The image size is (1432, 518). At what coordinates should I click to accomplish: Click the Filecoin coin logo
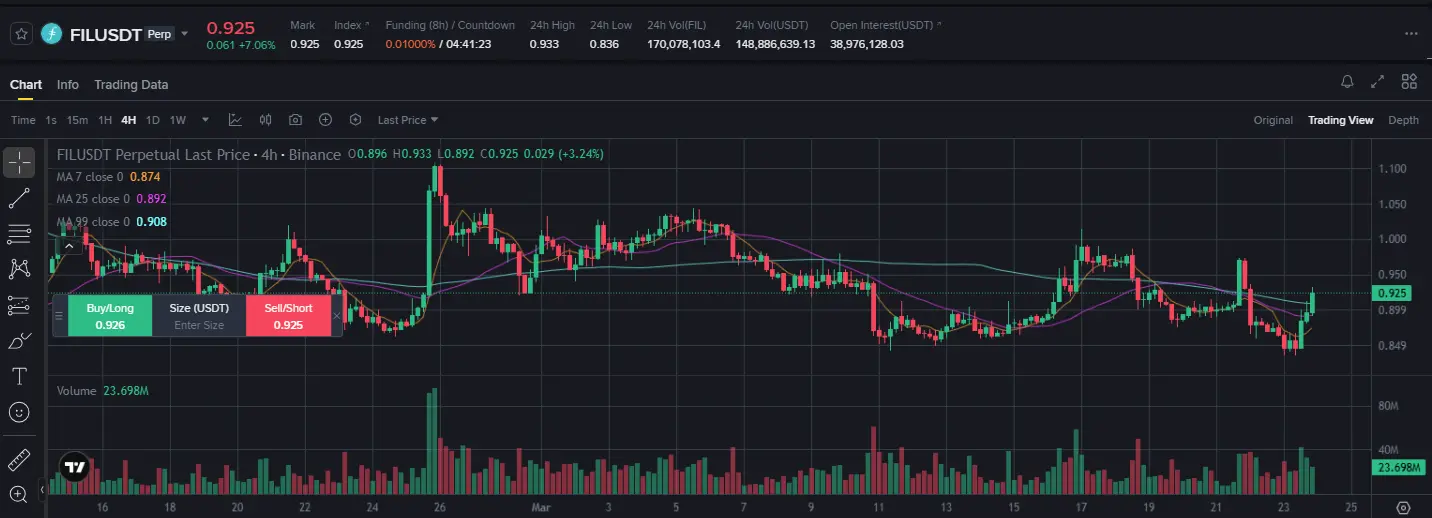[52, 34]
